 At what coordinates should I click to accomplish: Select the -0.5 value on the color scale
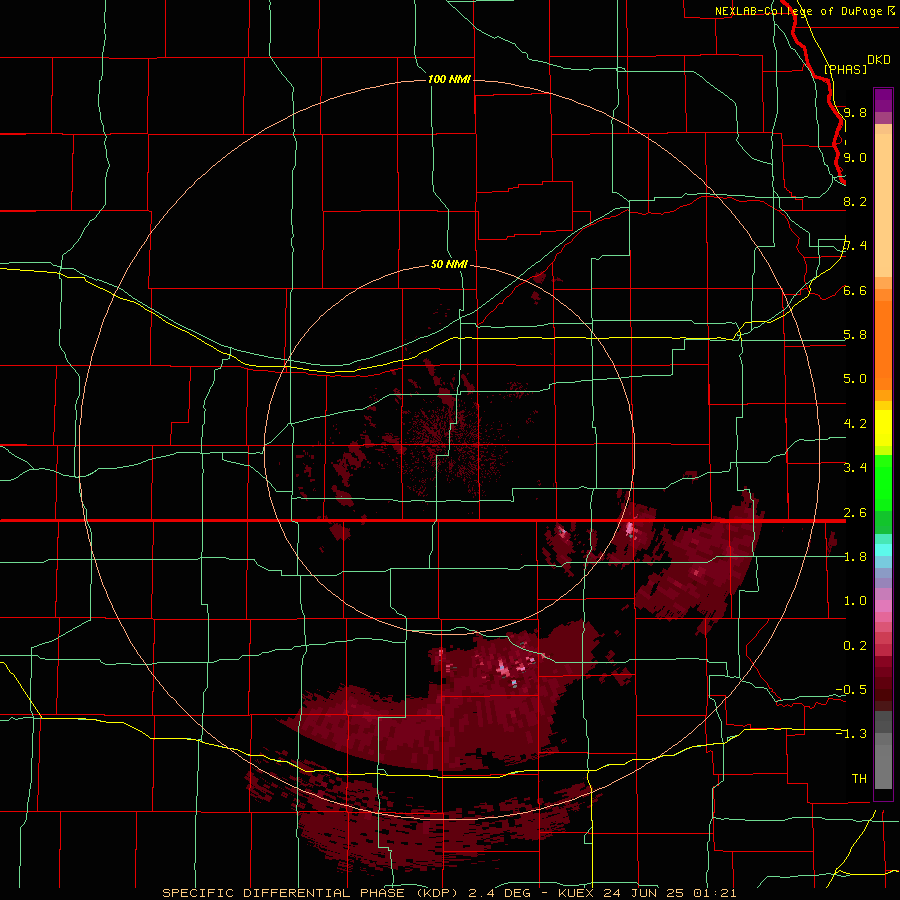851,690
